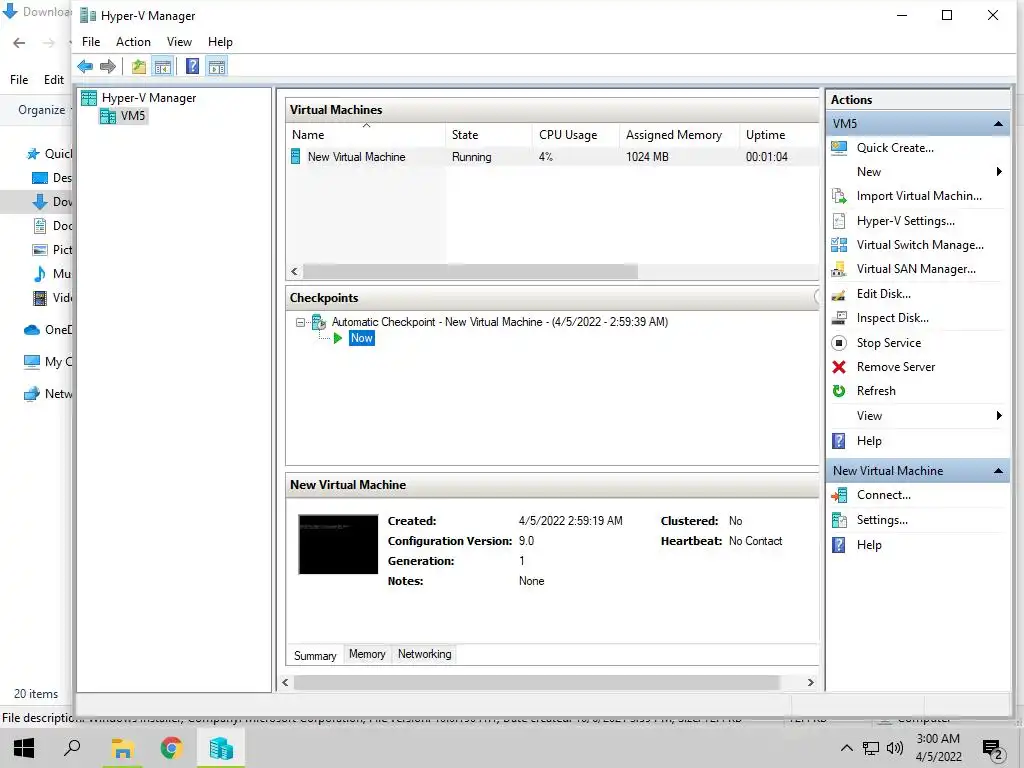Collapse the Automatic Checkpoint tree node
The image size is (1024, 768).
pos(300,323)
